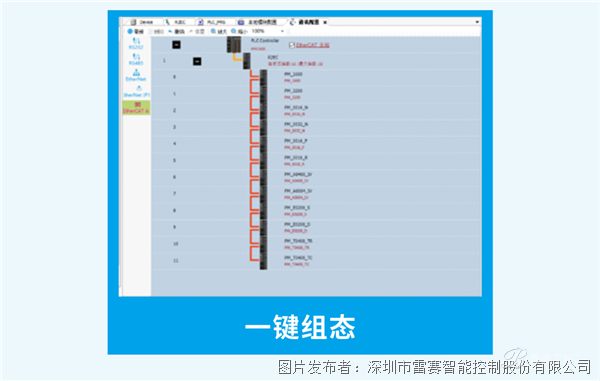
Task: Click the red EtherCAT bus link
Action: (313, 45)
